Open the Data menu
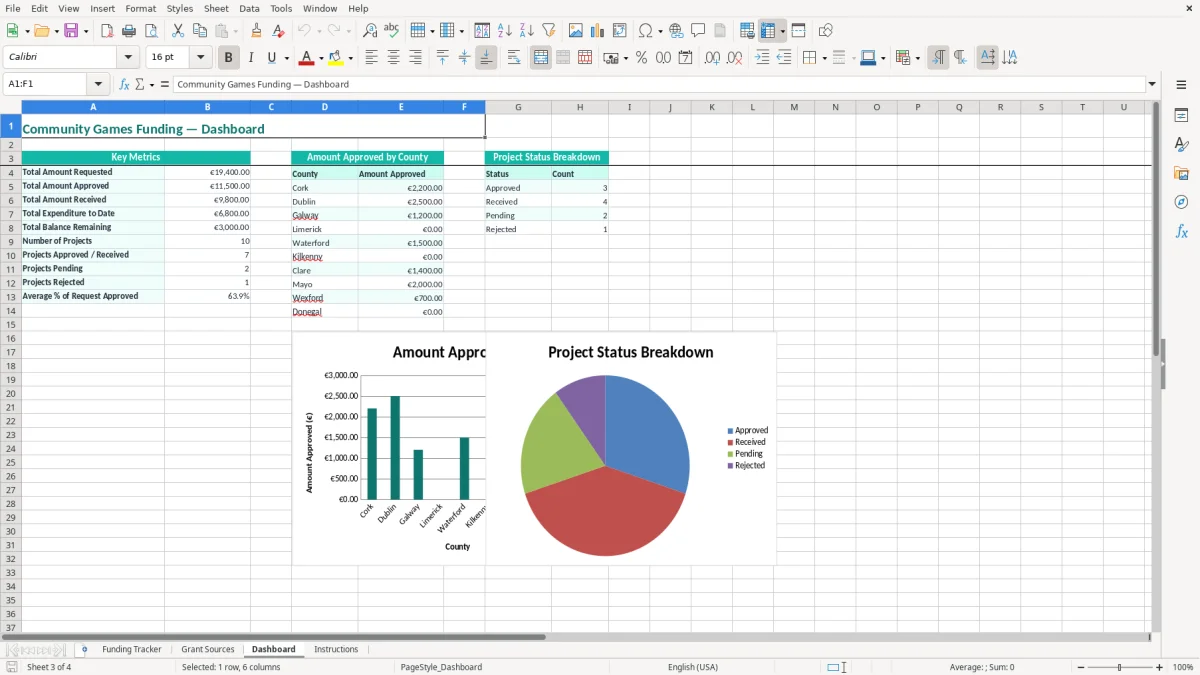Image resolution: width=1200 pixels, height=675 pixels. pos(249,8)
